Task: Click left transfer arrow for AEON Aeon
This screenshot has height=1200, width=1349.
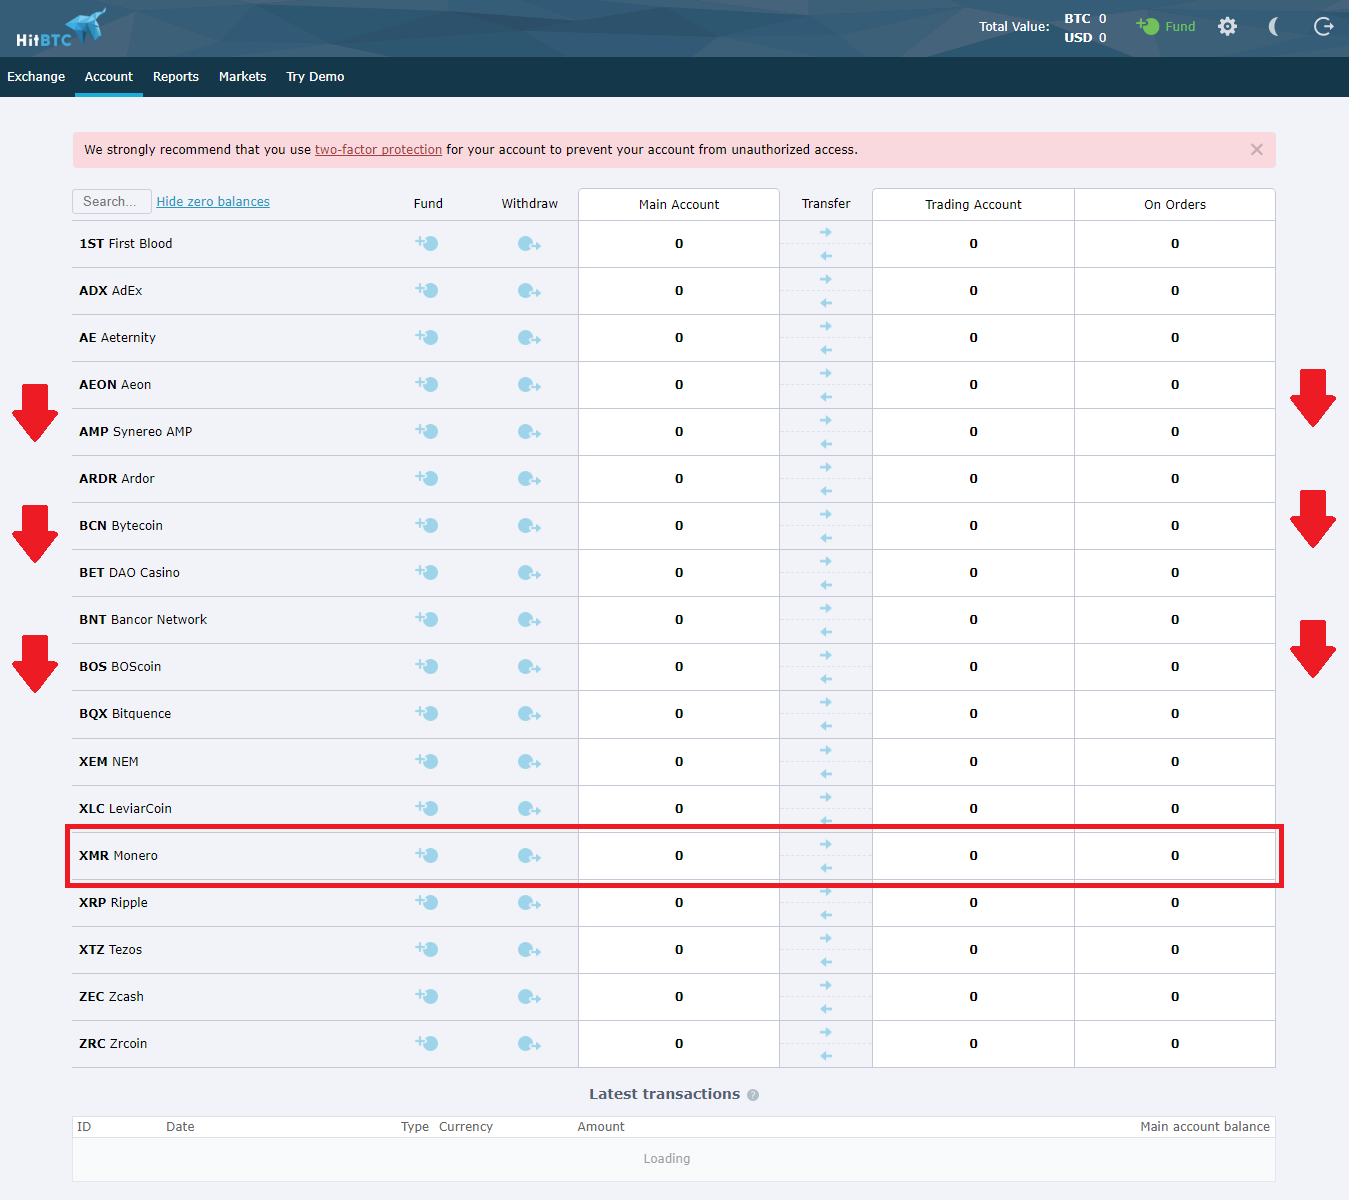Action: (826, 397)
